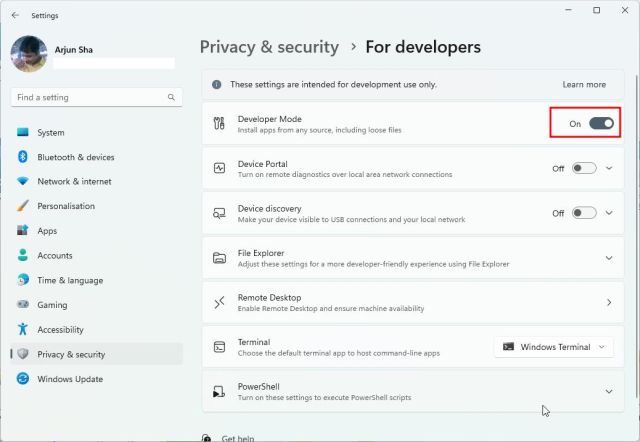Open System in the sidebar
640x442 pixels.
(51, 133)
